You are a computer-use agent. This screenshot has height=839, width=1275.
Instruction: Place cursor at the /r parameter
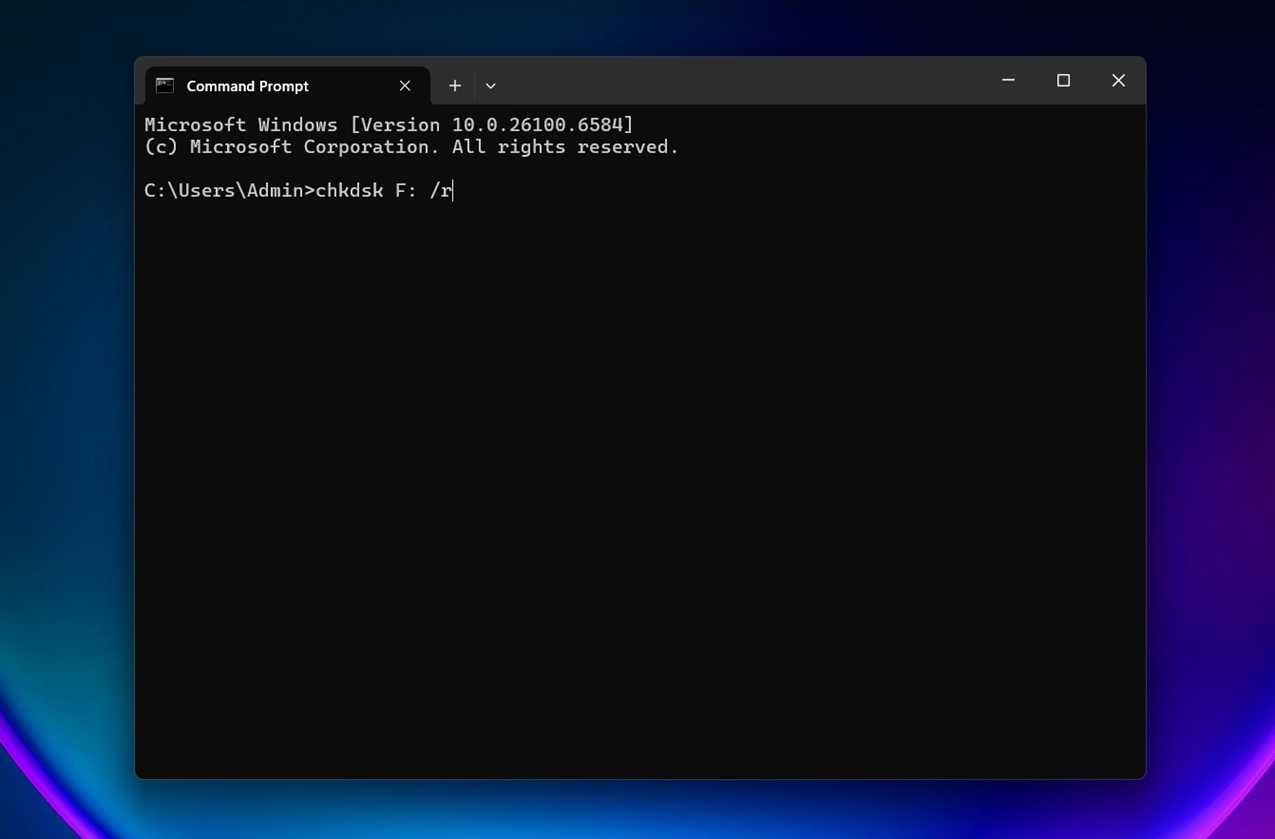[441, 191]
